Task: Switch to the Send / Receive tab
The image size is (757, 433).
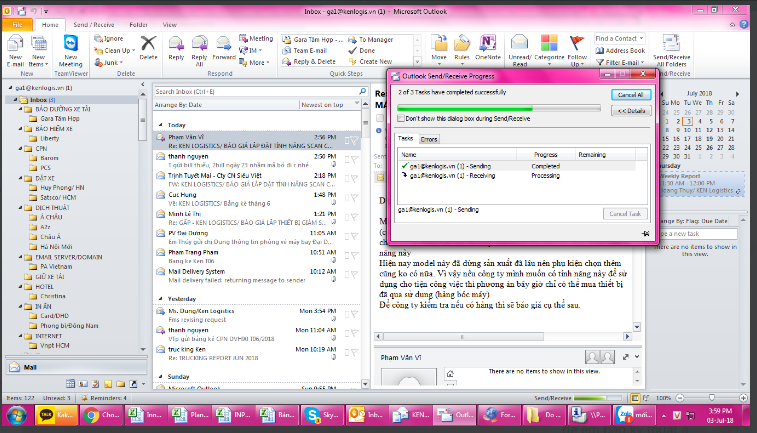Action: point(94,25)
